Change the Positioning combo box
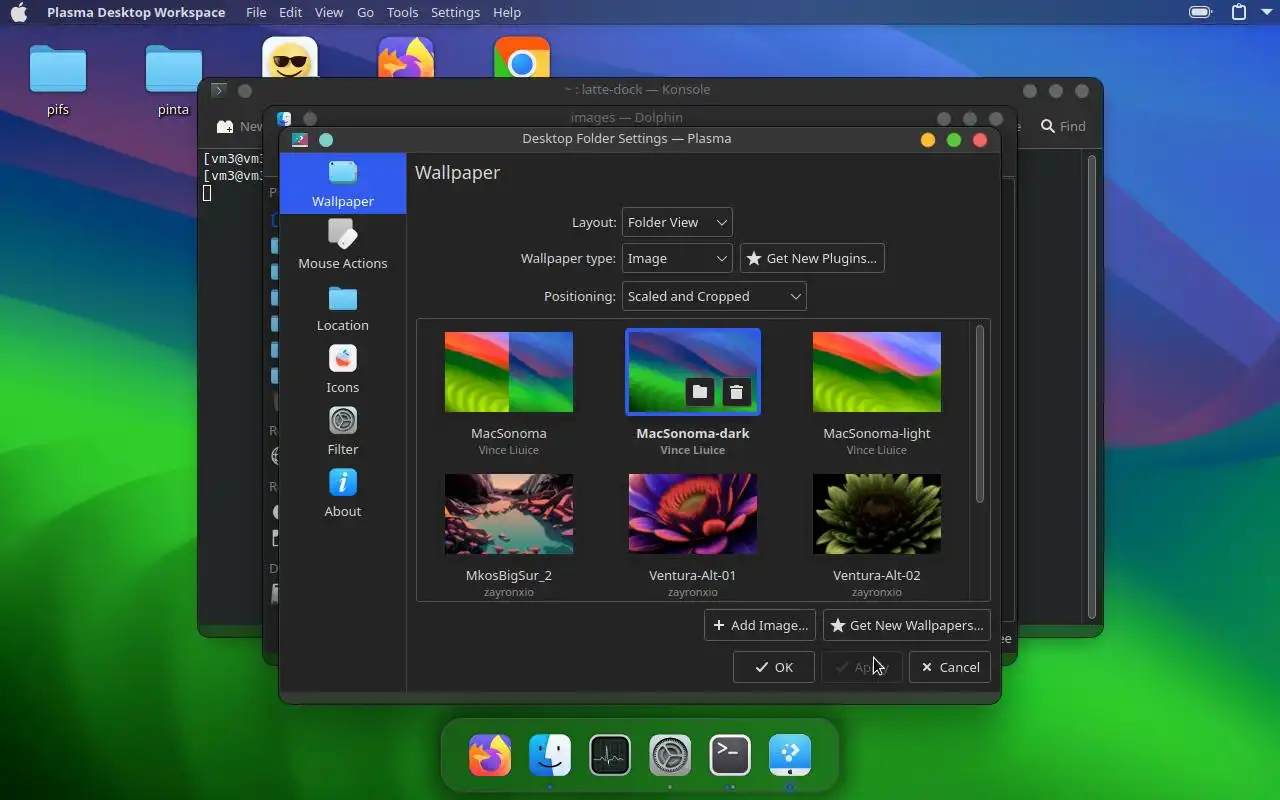The height and width of the screenshot is (800, 1280). coord(714,296)
